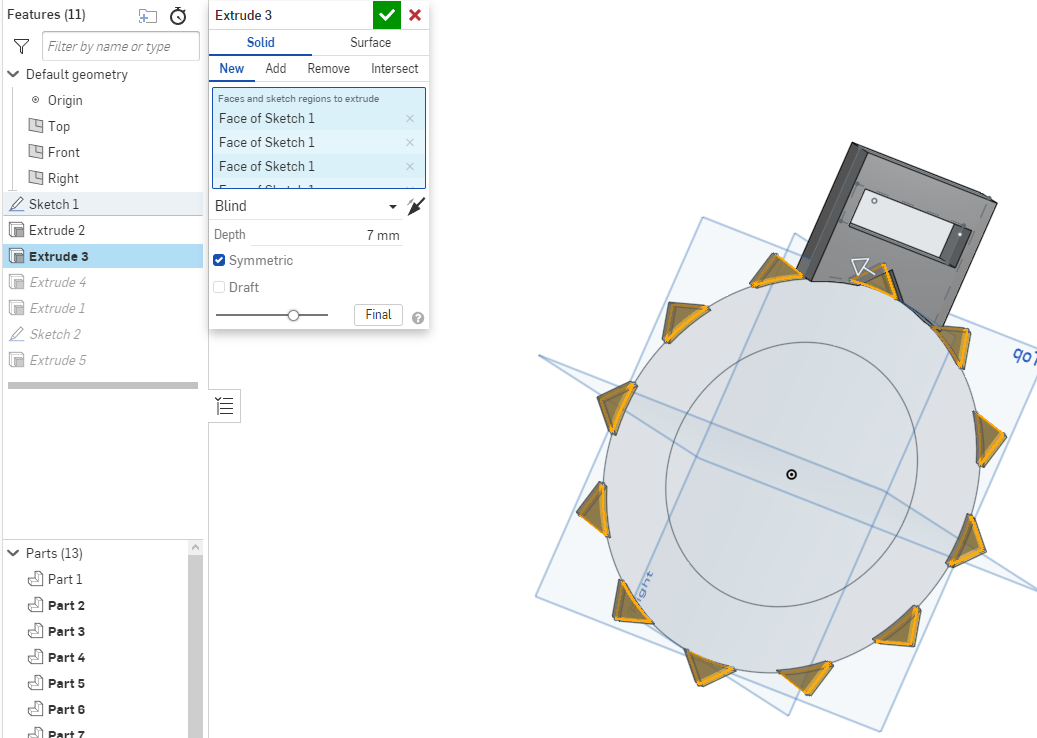The width and height of the screenshot is (1037, 738).
Task: Click the Parts list scrollbar up arrow
Action: (195, 548)
